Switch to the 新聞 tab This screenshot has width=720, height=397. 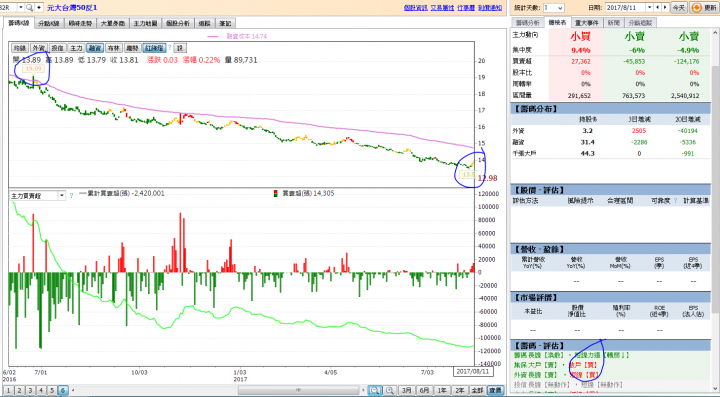613,22
